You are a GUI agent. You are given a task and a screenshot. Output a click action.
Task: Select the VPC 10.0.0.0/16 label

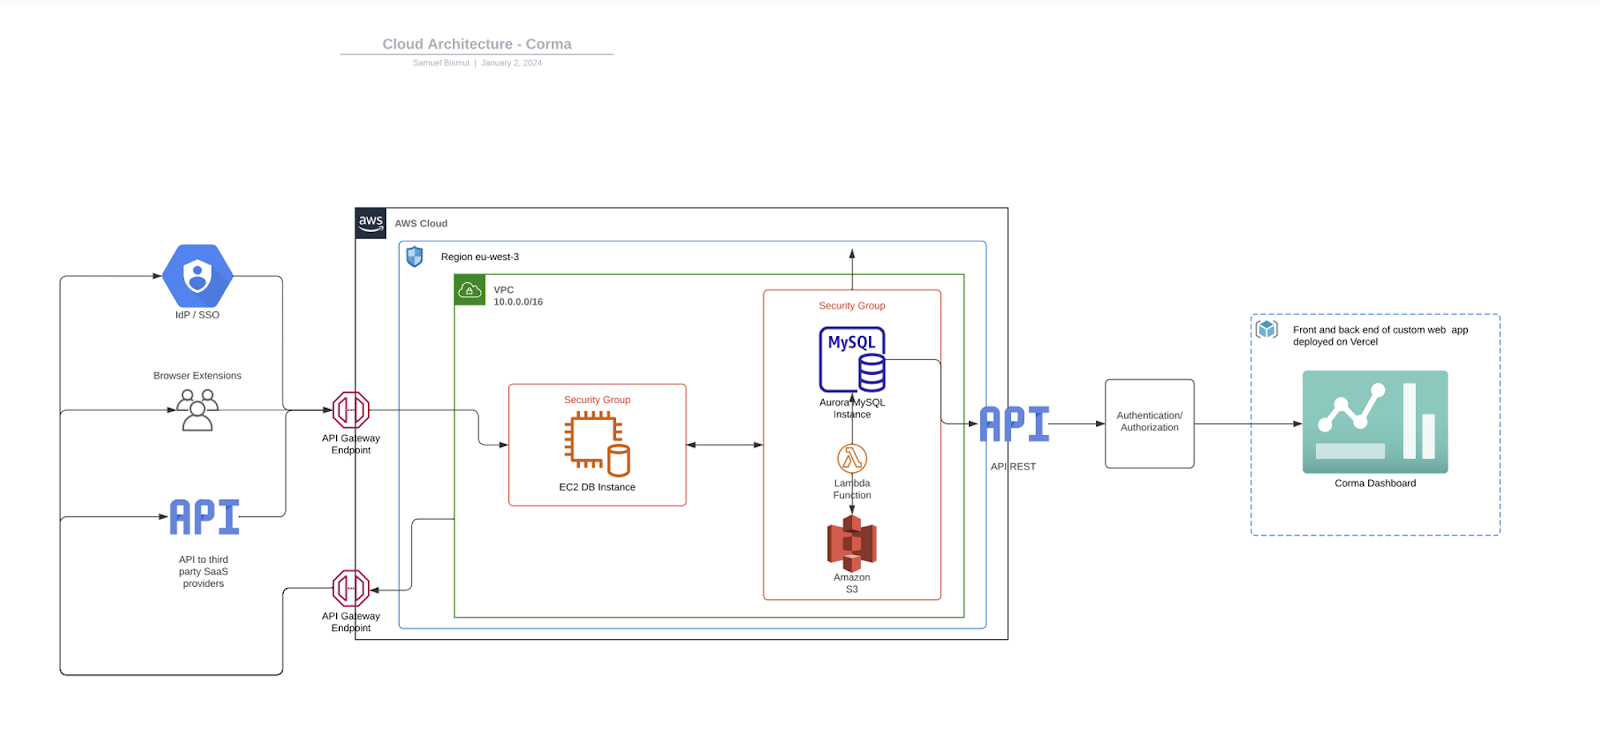(517, 296)
